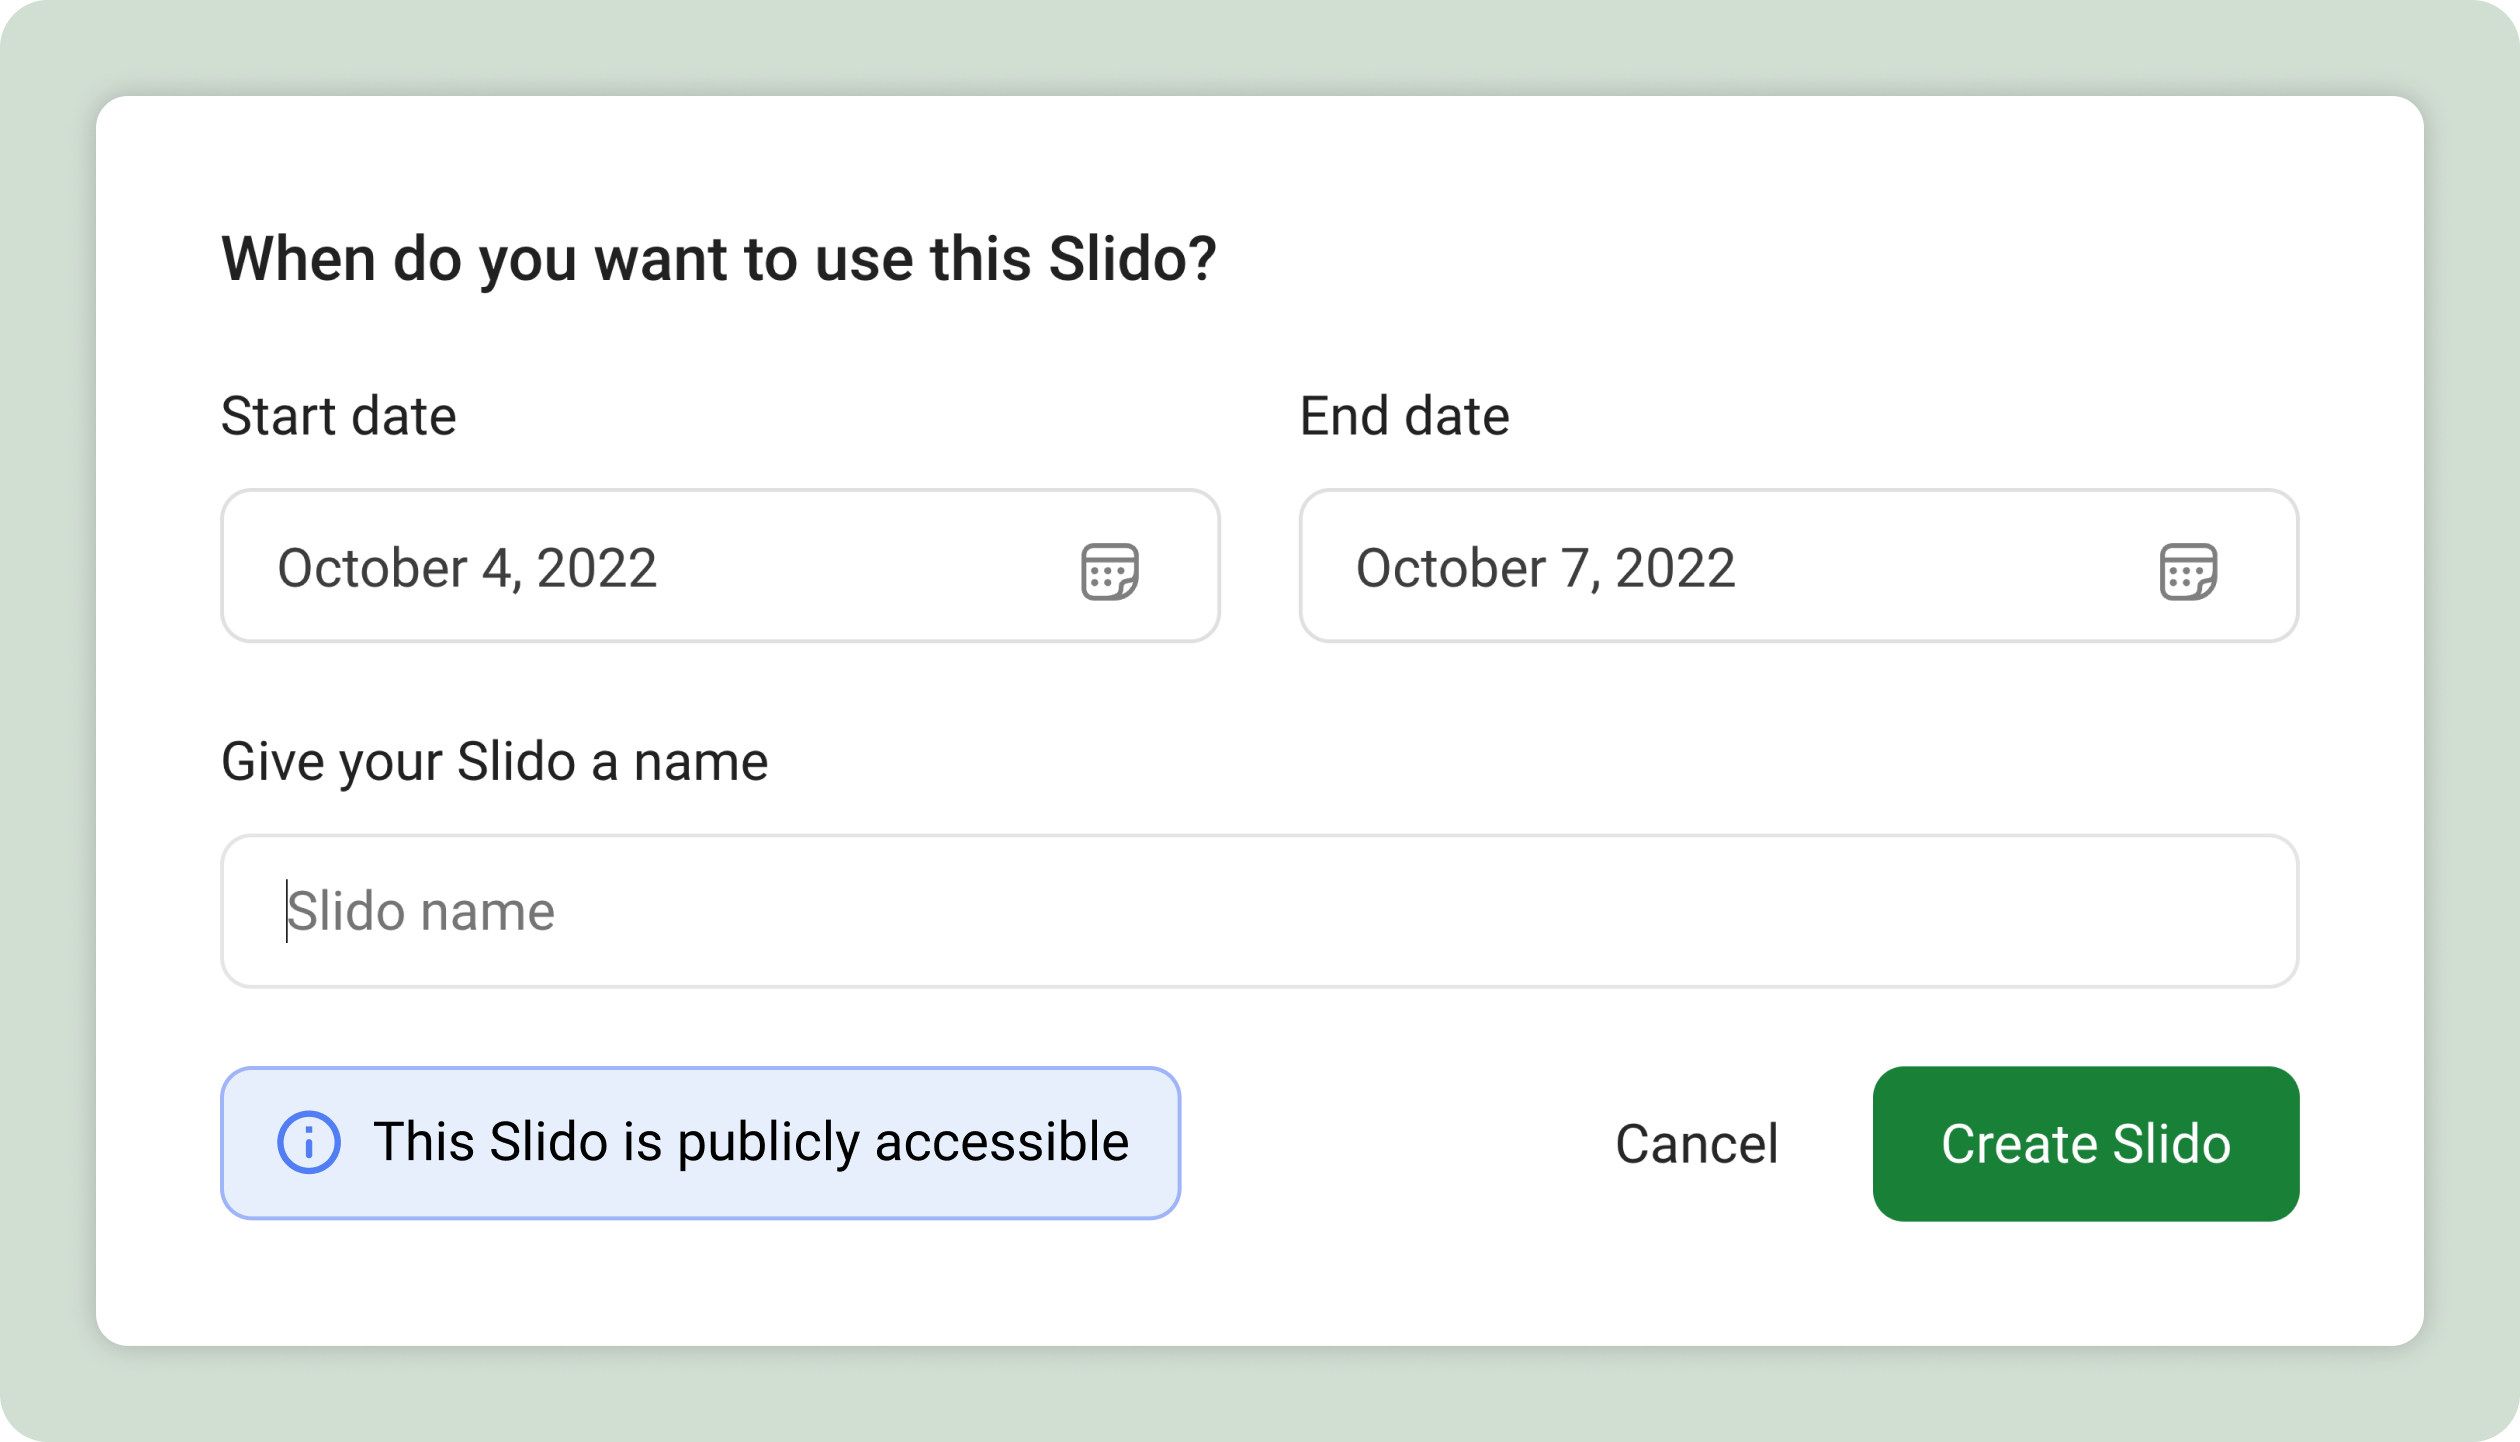The width and height of the screenshot is (2520, 1442).
Task: Focus the Slido name text field
Action: 1260,911
